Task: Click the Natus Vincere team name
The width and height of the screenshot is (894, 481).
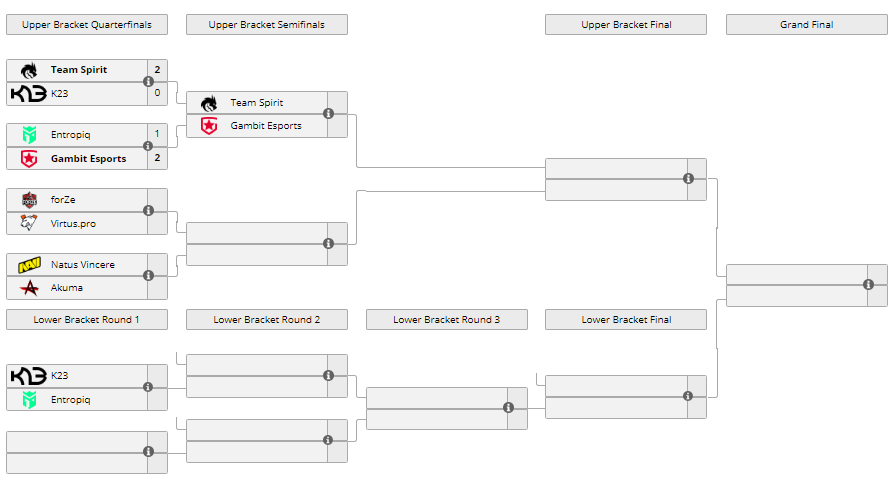Action: [82, 265]
